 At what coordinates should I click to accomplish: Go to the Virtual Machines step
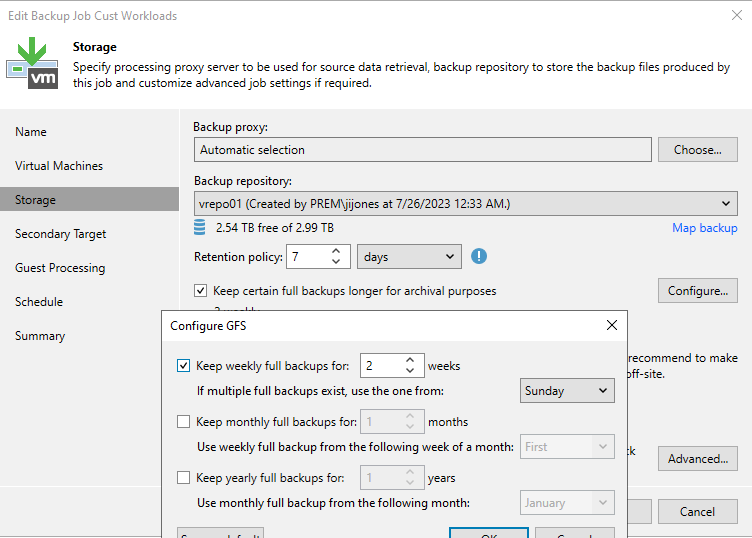[x=59, y=166]
